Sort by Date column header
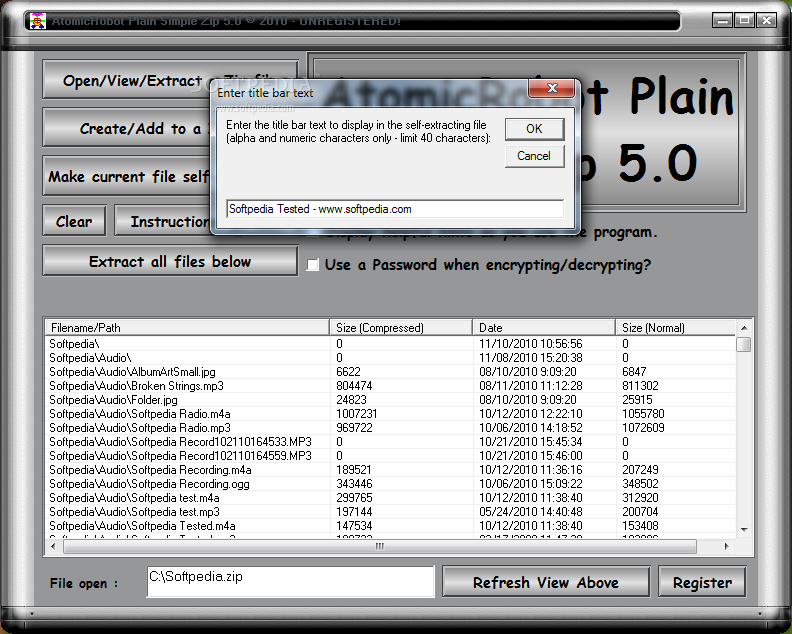792x634 pixels. click(544, 328)
